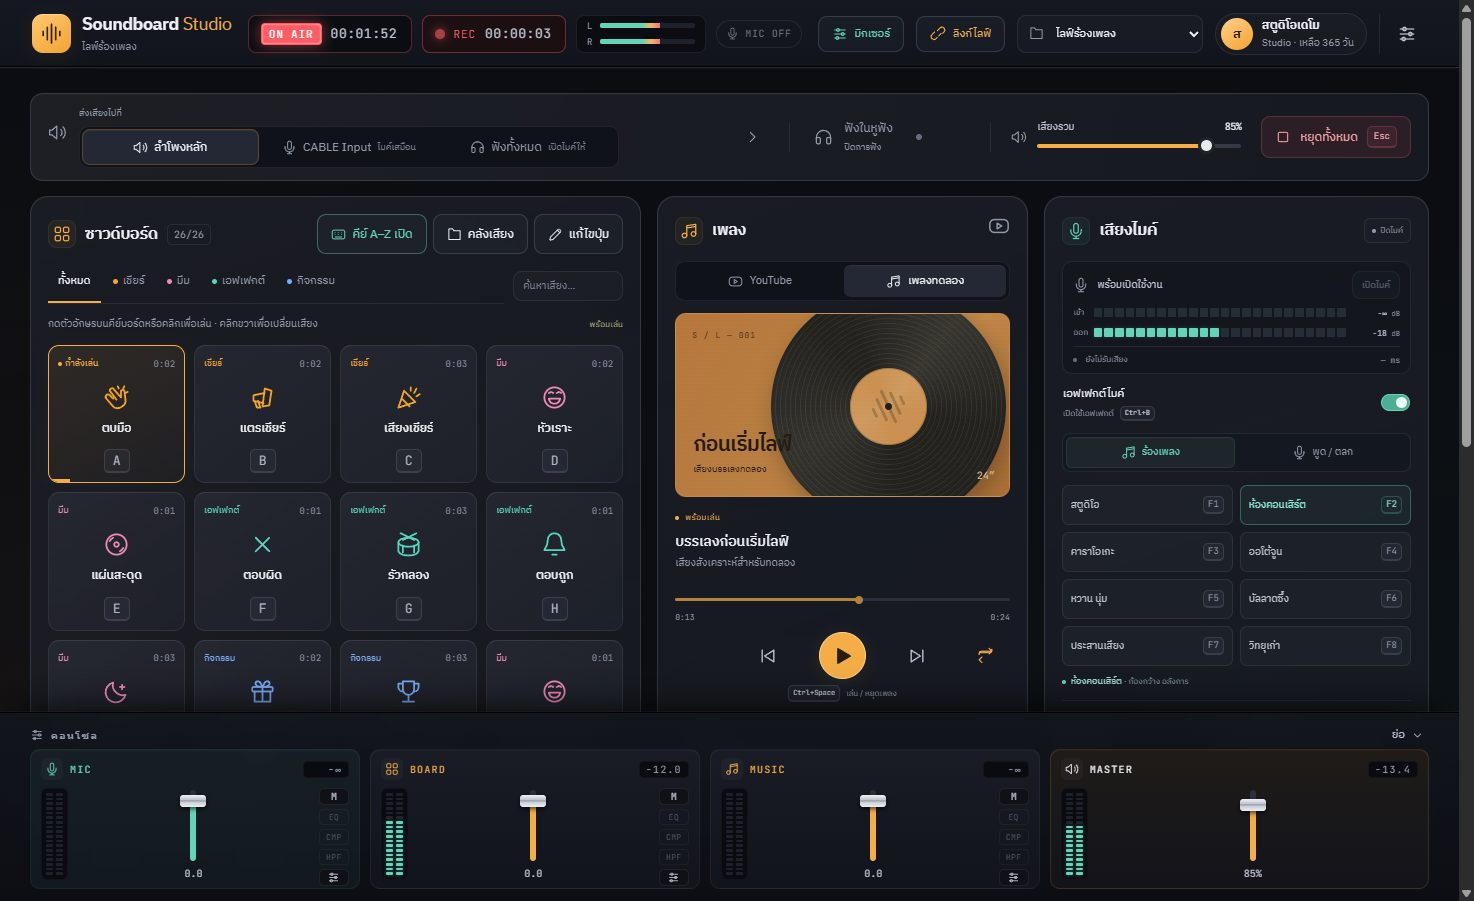Toggle the repeat loop icon
1474x901 pixels.
coord(985,656)
